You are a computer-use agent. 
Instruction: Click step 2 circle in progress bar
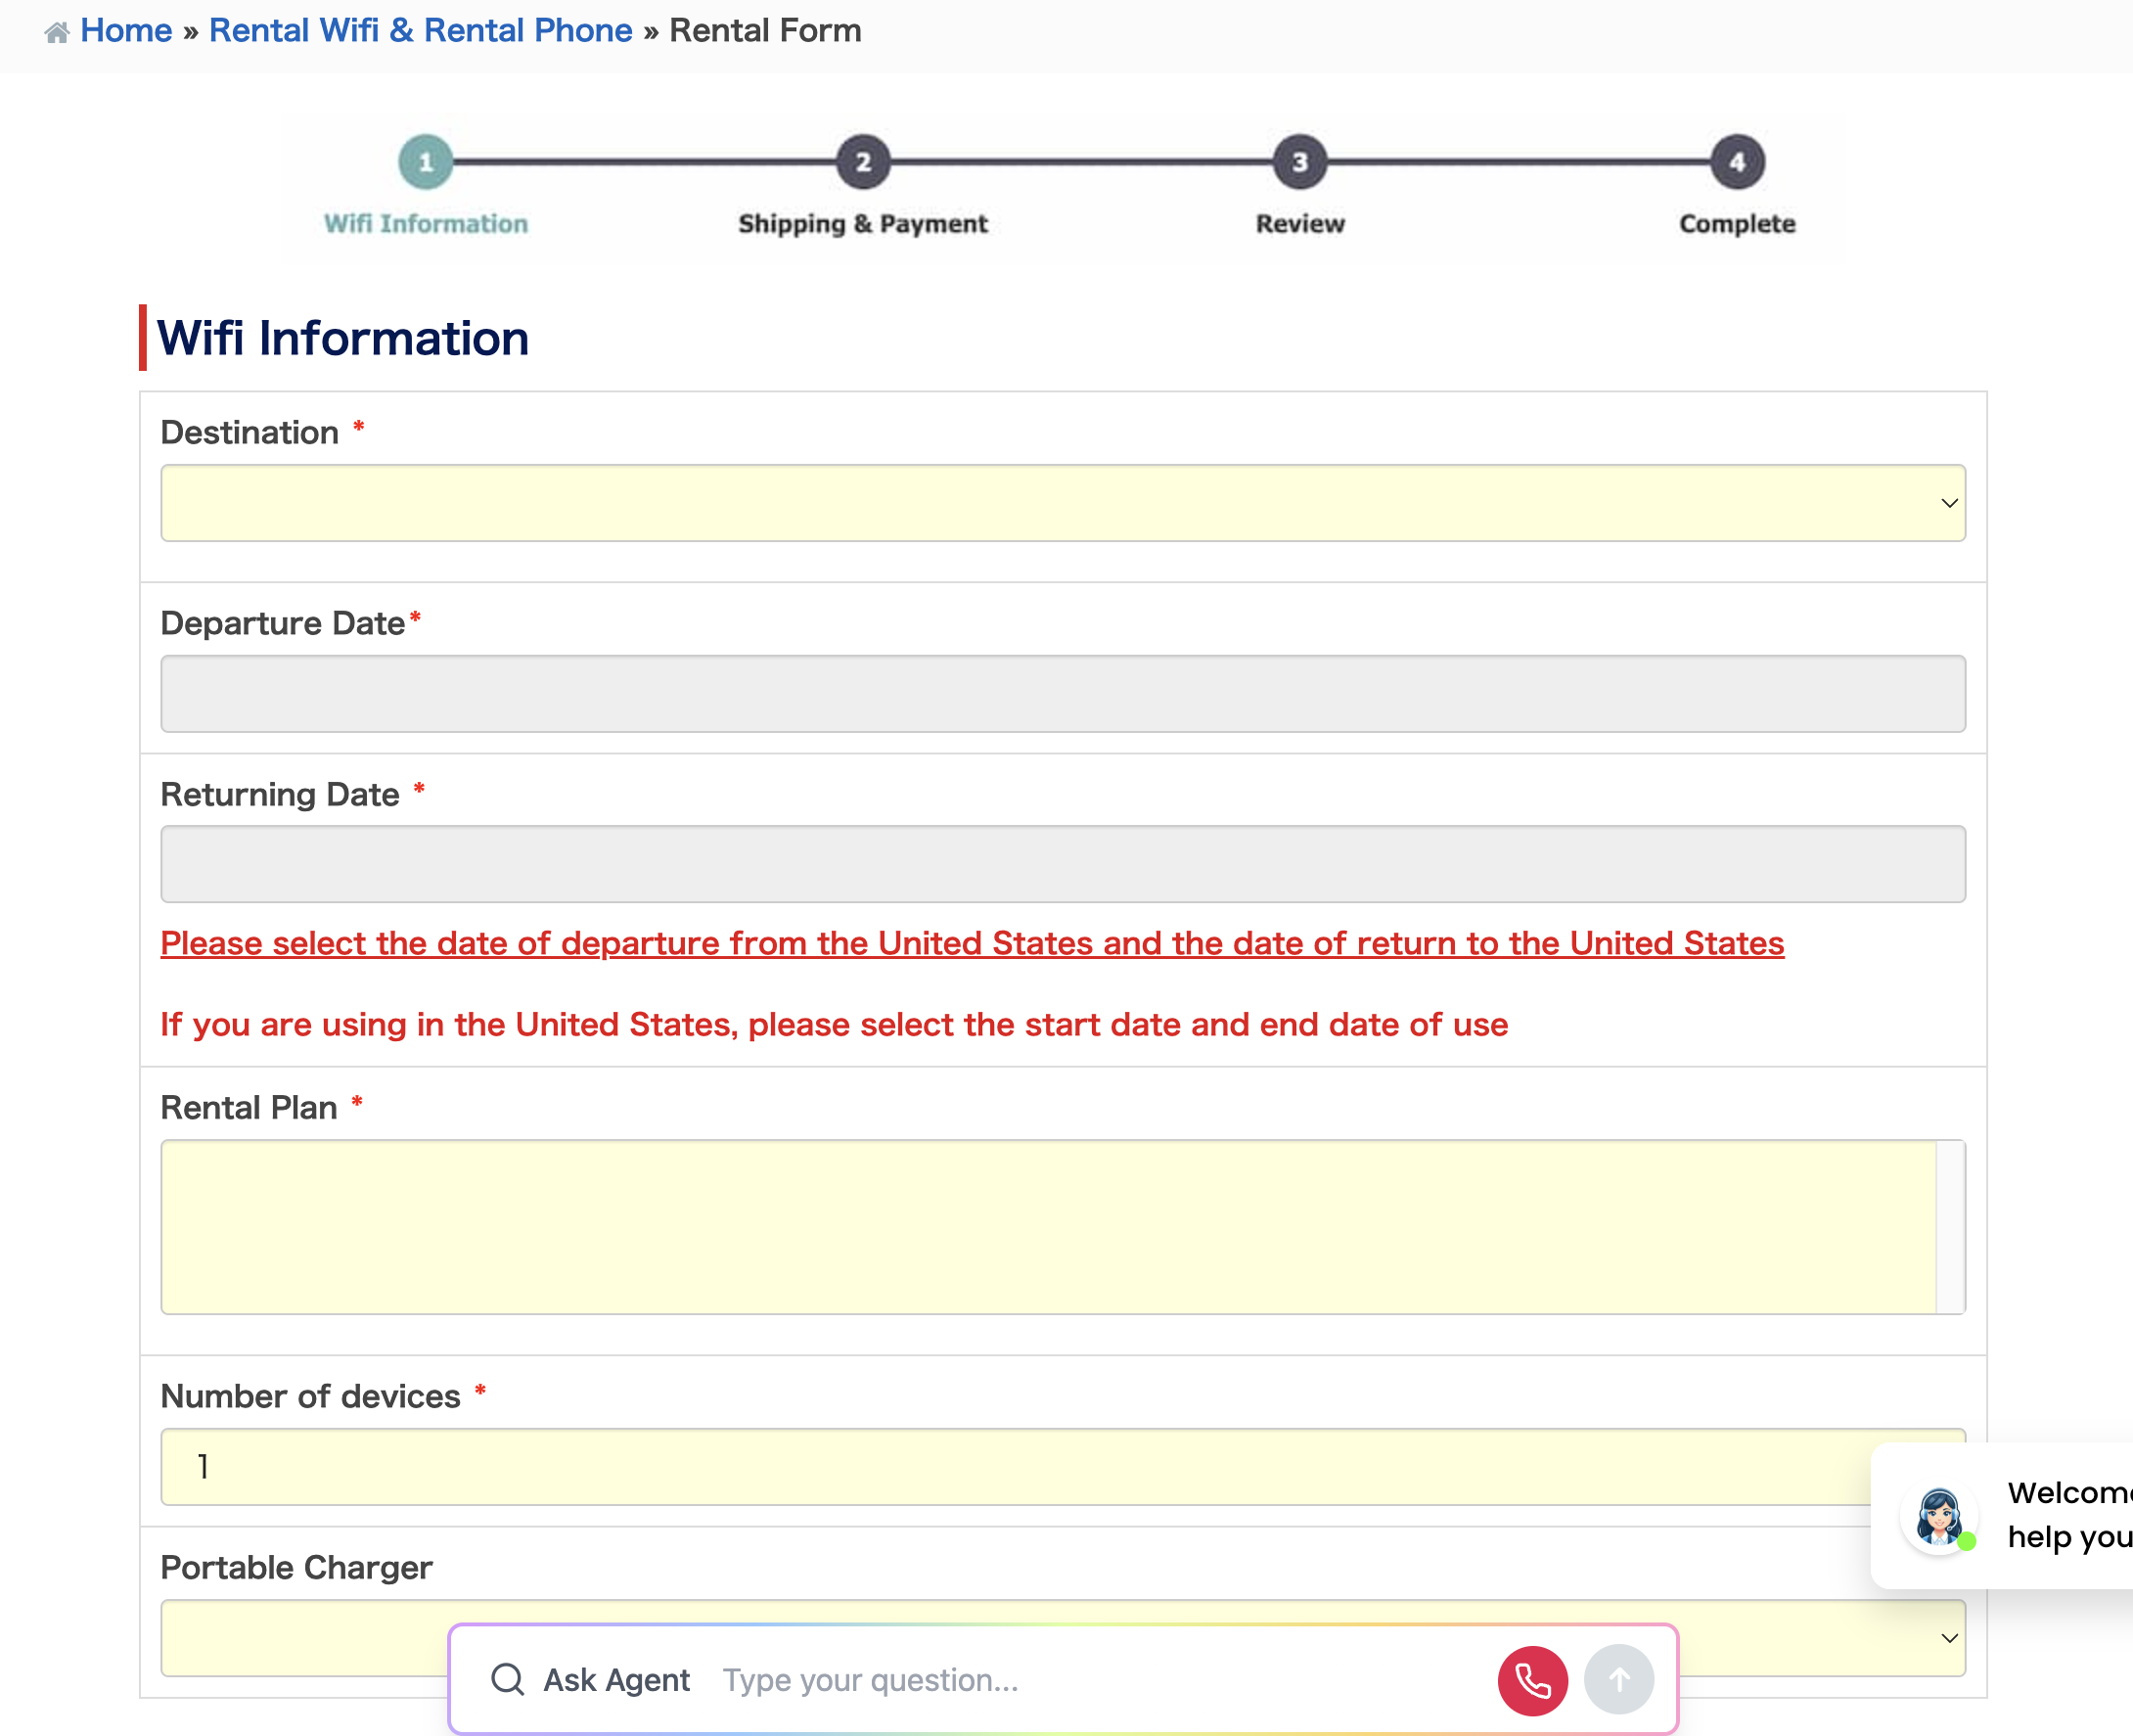[x=863, y=162]
